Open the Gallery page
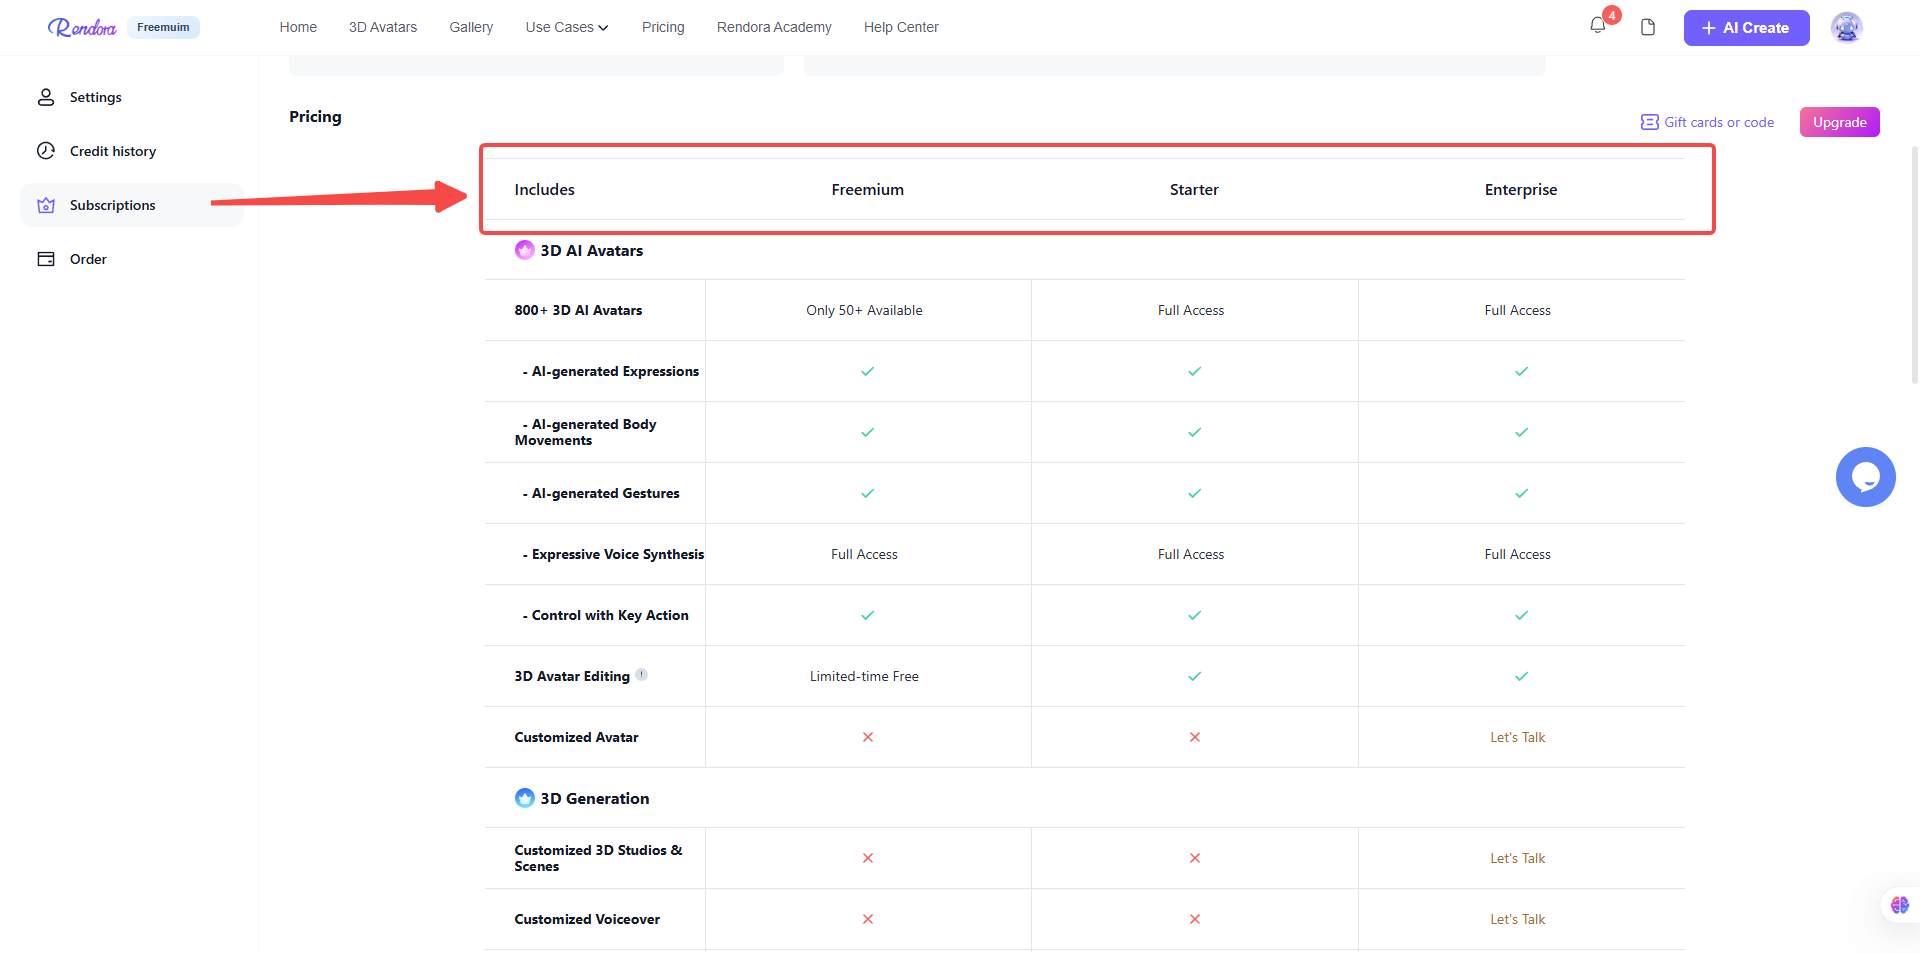Image resolution: width=1920 pixels, height=953 pixels. [x=471, y=27]
